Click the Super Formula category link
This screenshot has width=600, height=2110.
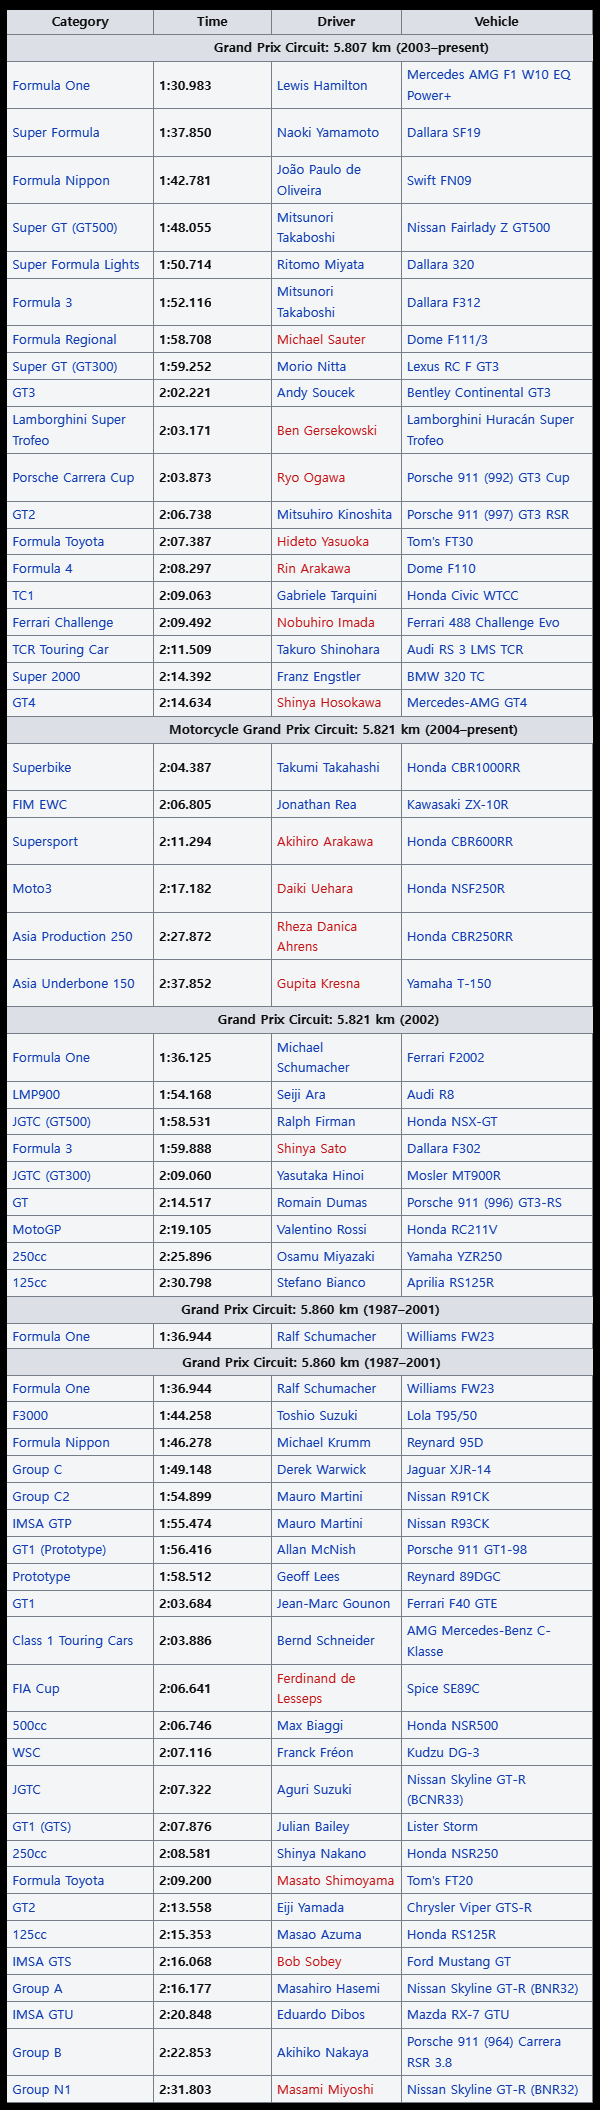pyautogui.click(x=56, y=133)
